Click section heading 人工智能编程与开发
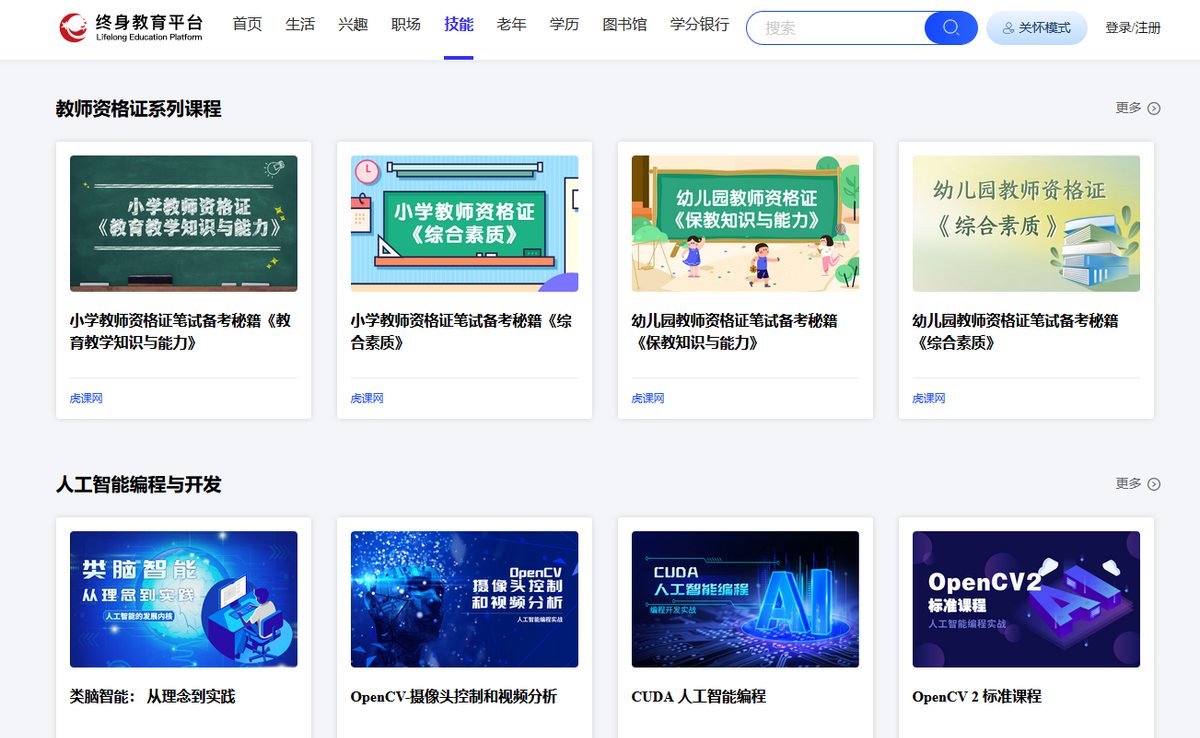Viewport: 1200px width, 738px height. tap(139, 485)
